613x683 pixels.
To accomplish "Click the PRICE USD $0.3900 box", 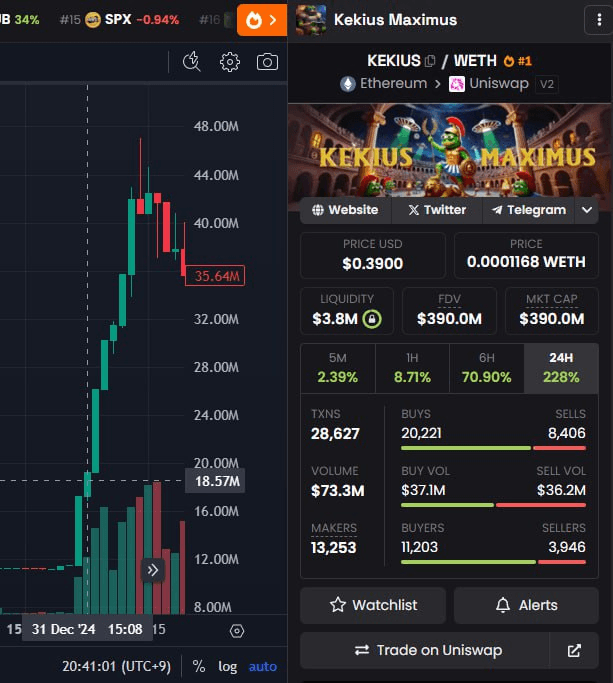I will click(373, 255).
